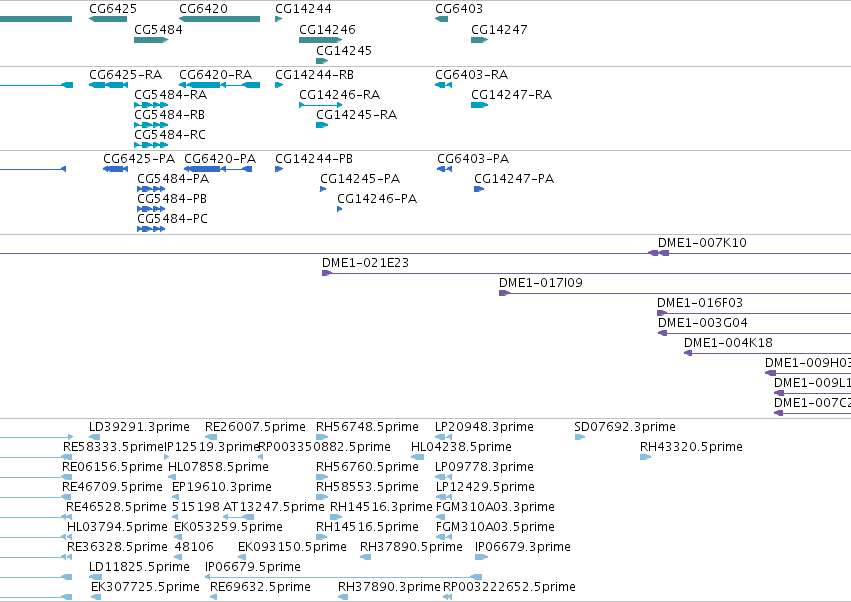
Task: Click transcript CG5484-RA
Action: click(x=171, y=95)
